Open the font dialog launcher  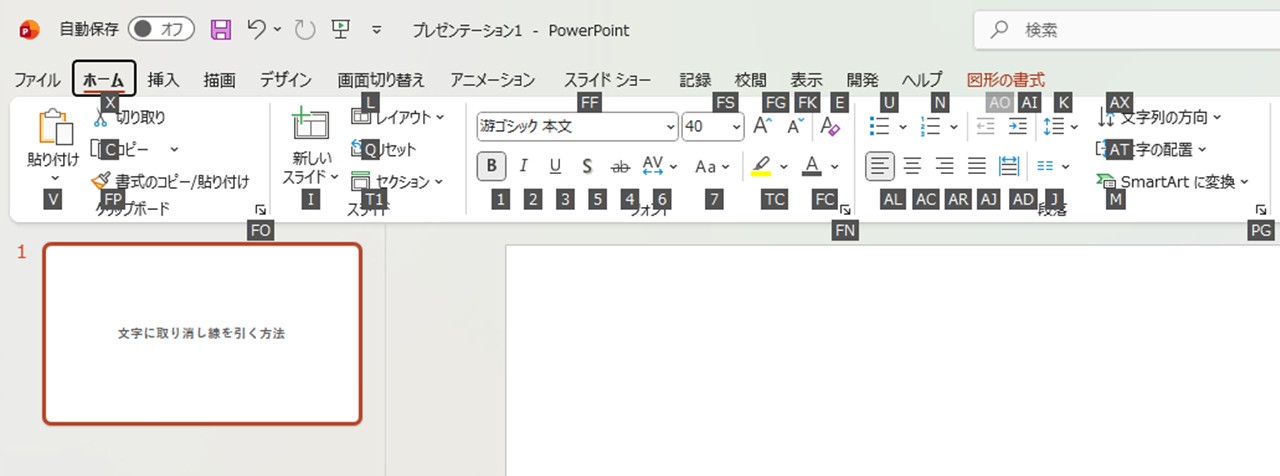[845, 210]
